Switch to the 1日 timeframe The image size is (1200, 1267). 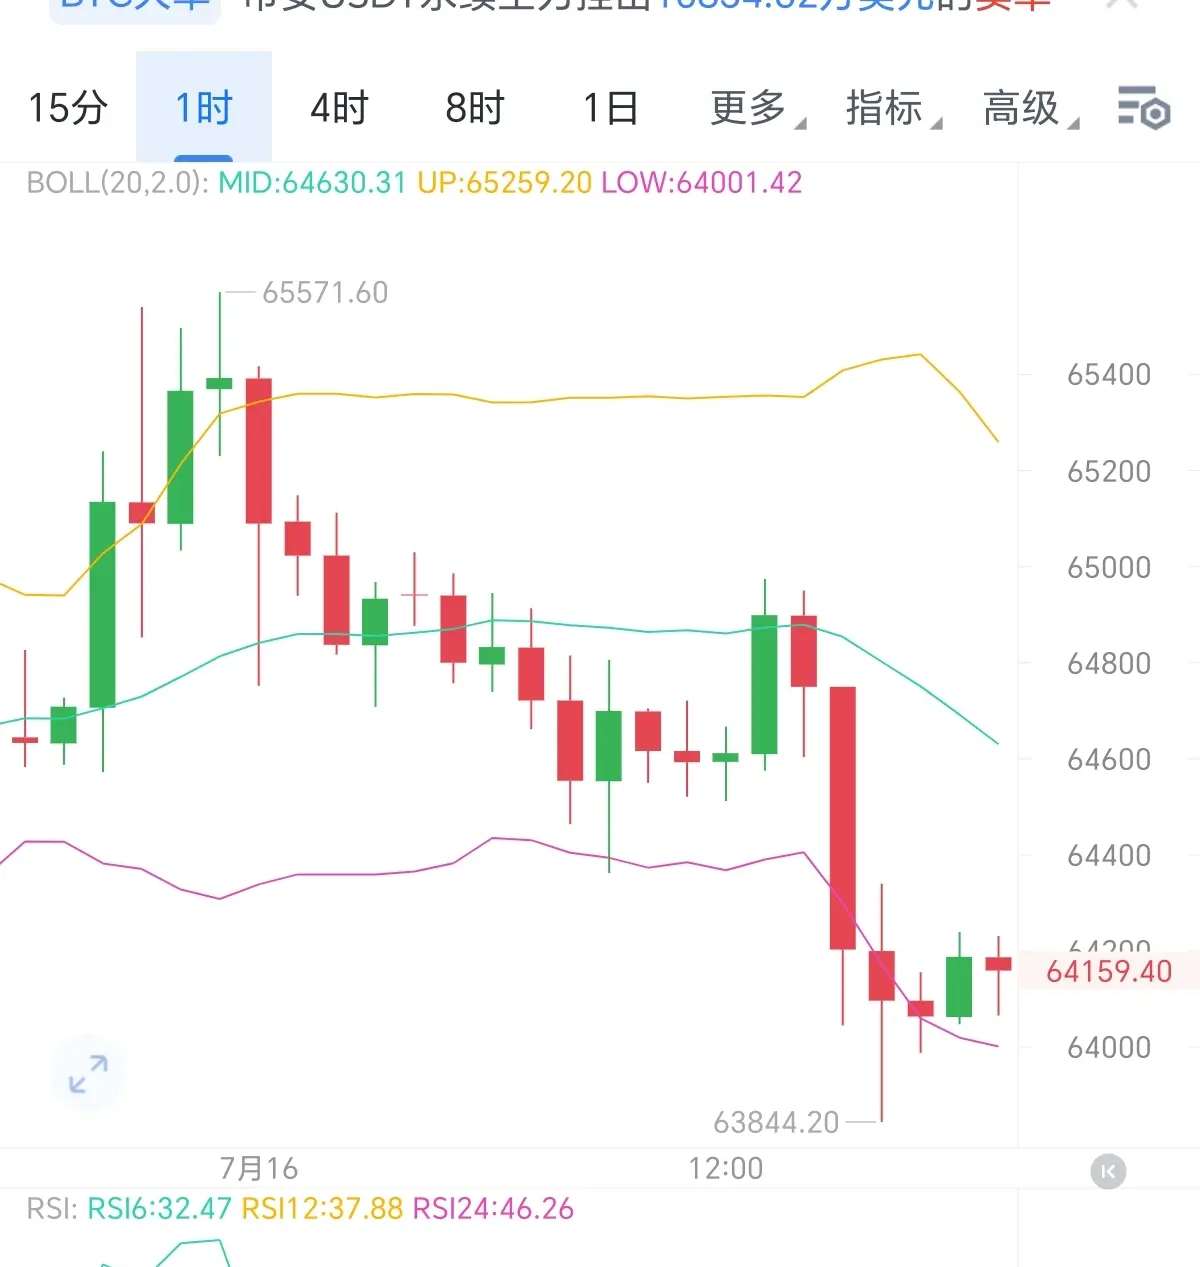(611, 108)
